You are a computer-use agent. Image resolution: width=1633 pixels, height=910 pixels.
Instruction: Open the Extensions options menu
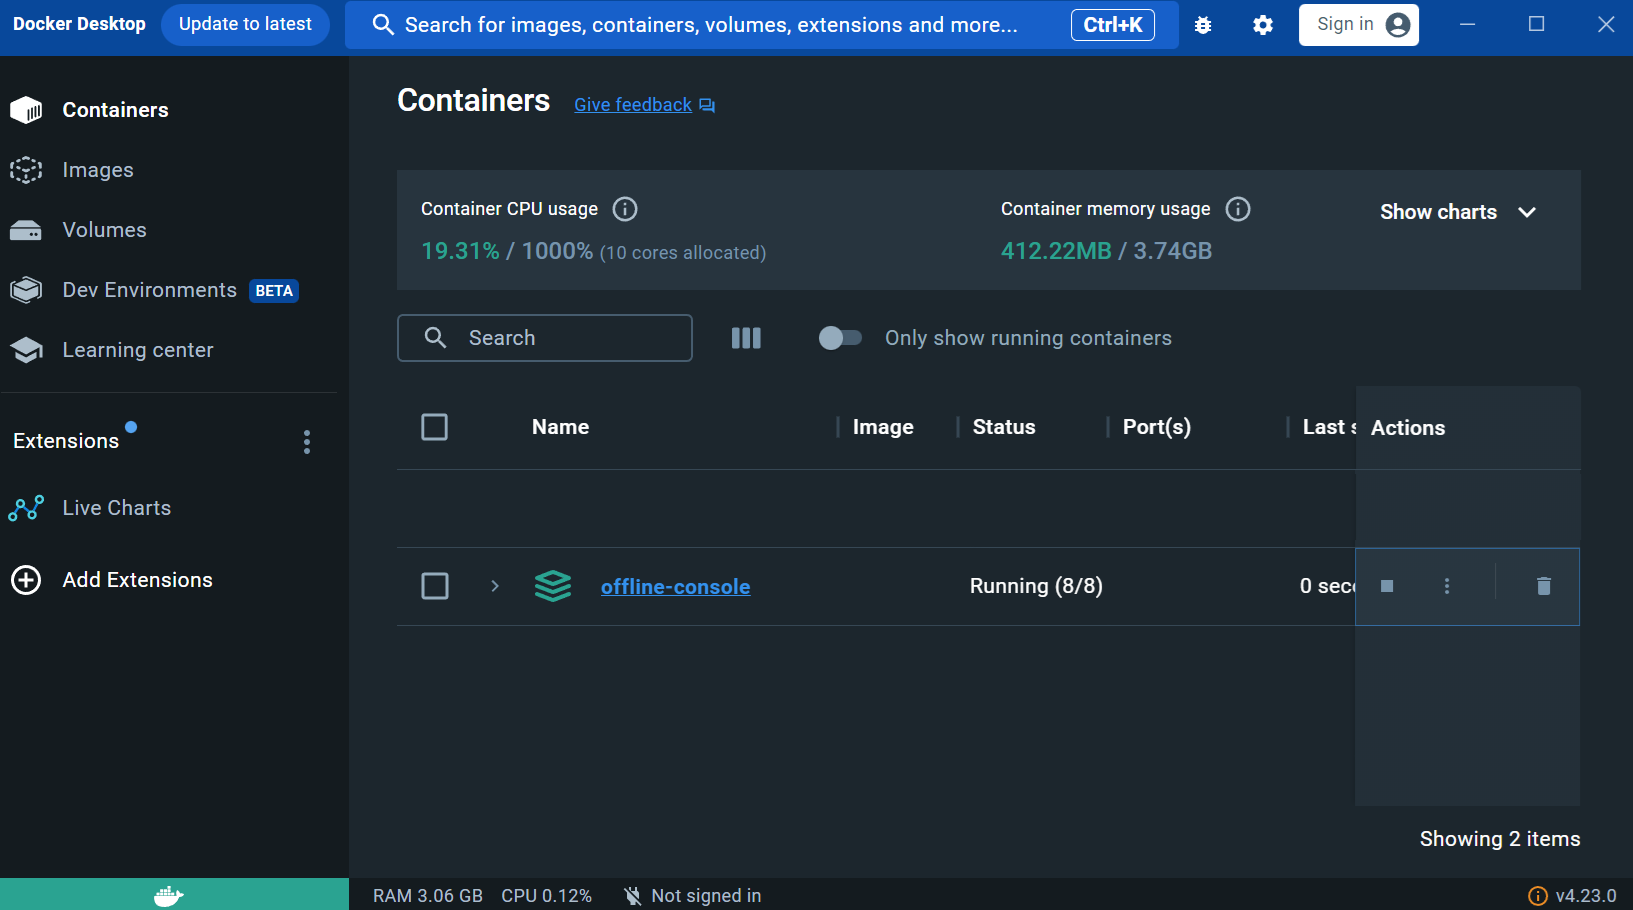(x=307, y=442)
